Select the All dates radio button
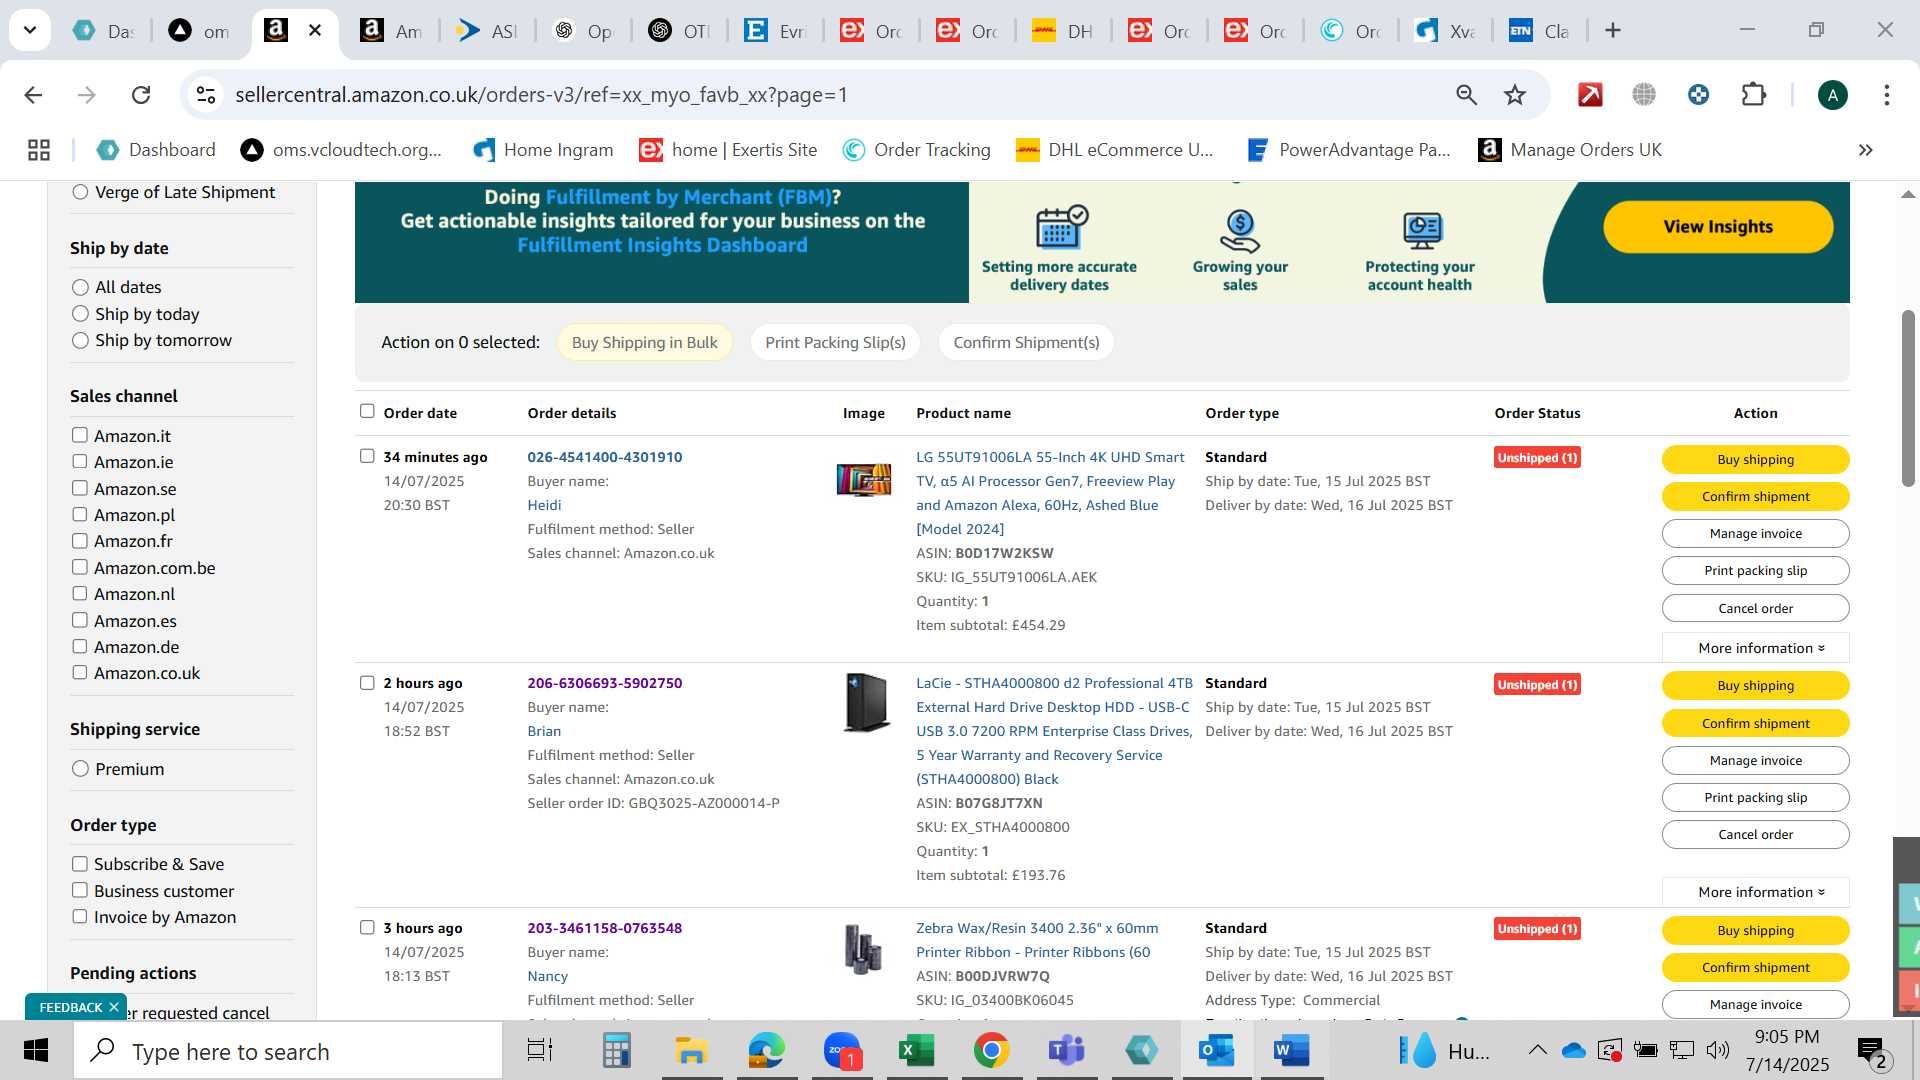Screen dimensions: 1920x1080 coord(80,287)
